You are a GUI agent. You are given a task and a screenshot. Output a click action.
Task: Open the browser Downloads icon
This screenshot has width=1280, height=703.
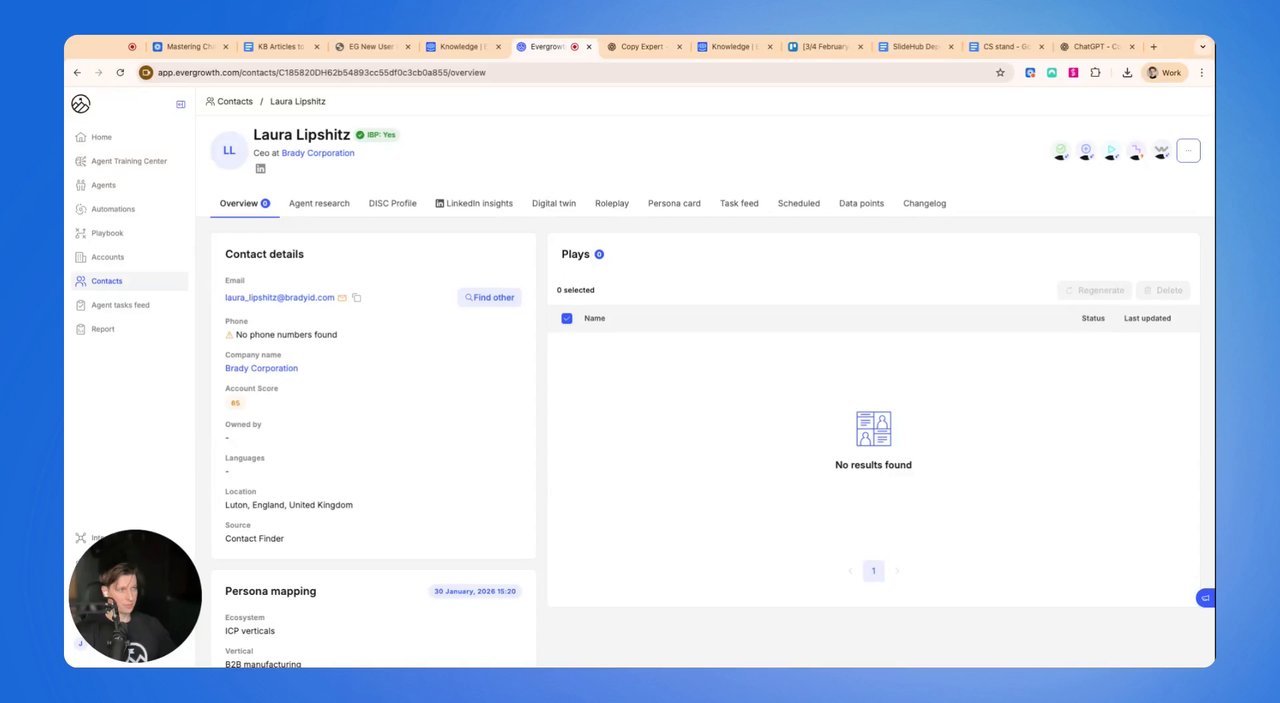1127,73
